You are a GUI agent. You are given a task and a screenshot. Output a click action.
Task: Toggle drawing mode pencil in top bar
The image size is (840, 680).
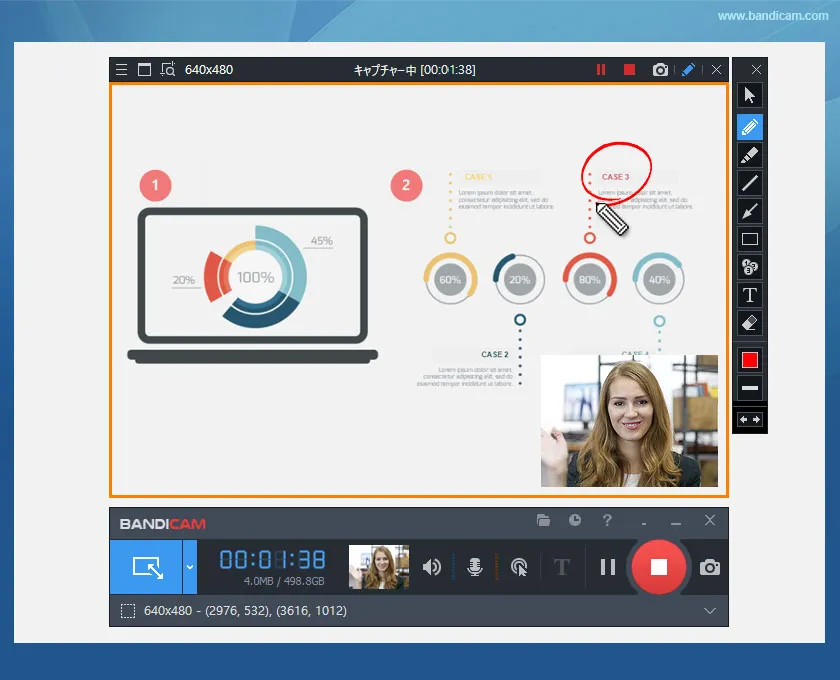tap(688, 70)
